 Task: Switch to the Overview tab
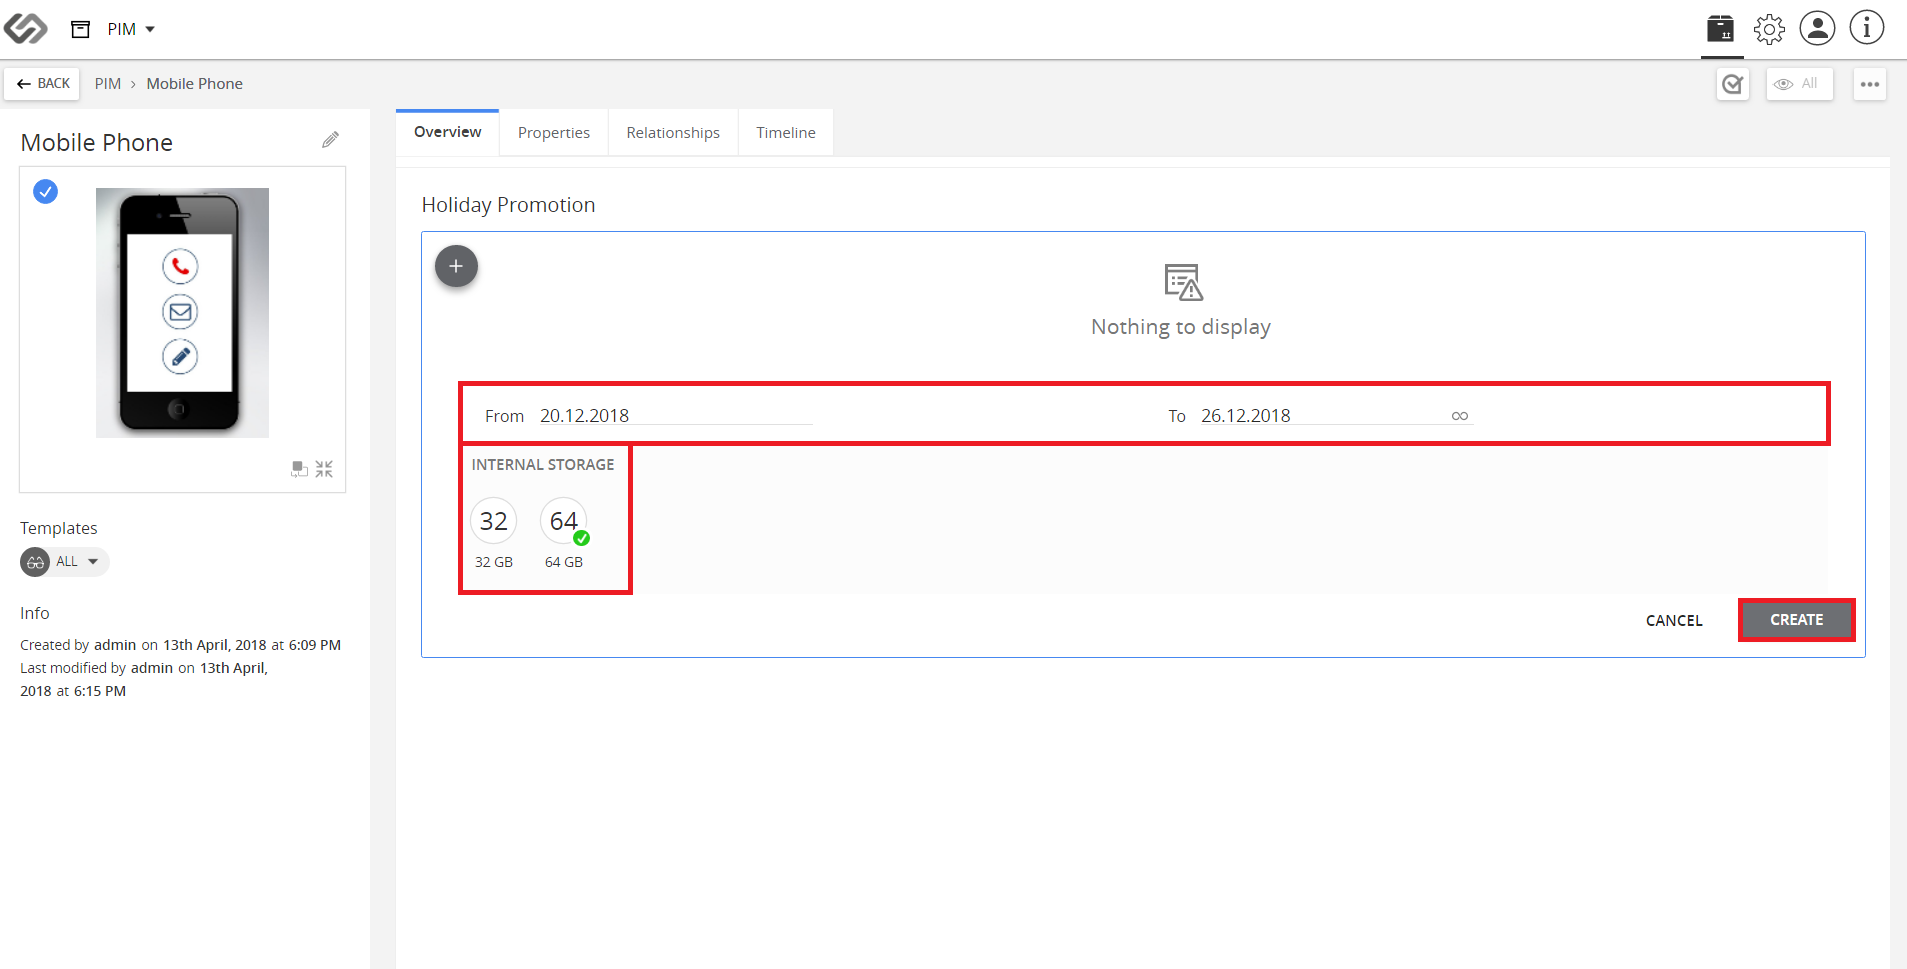447,132
